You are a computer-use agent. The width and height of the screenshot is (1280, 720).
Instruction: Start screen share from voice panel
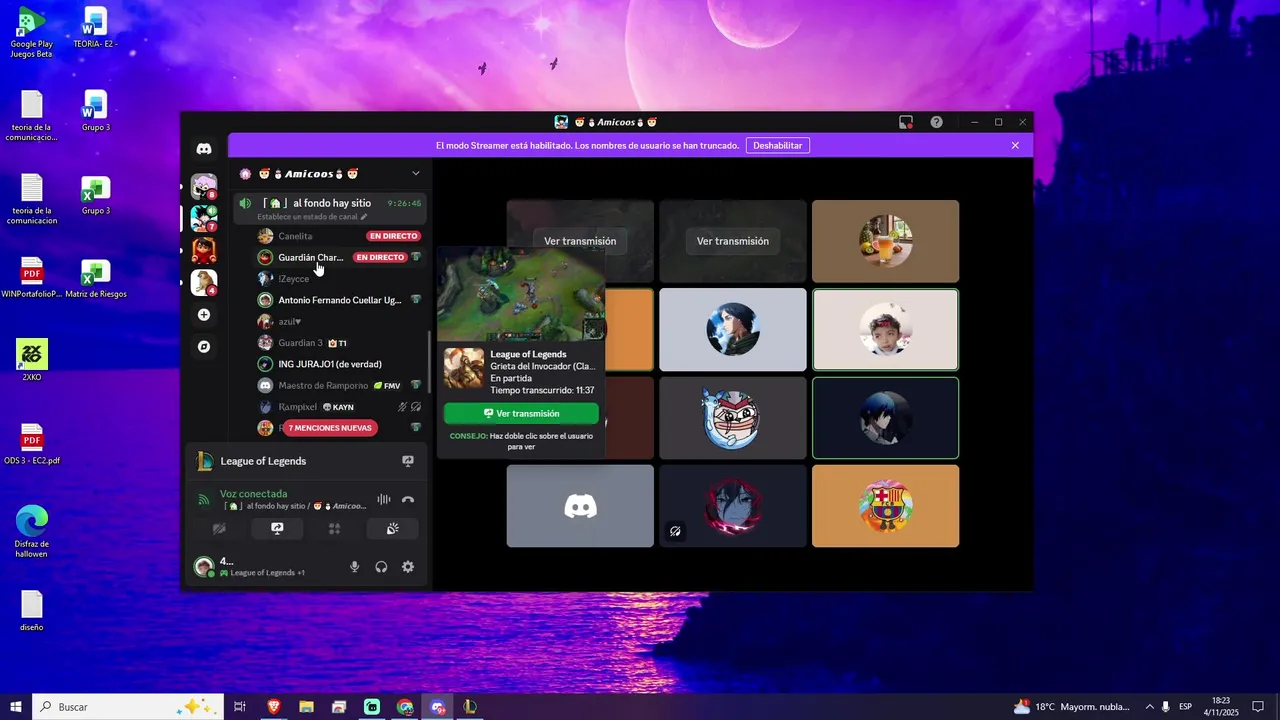click(277, 529)
